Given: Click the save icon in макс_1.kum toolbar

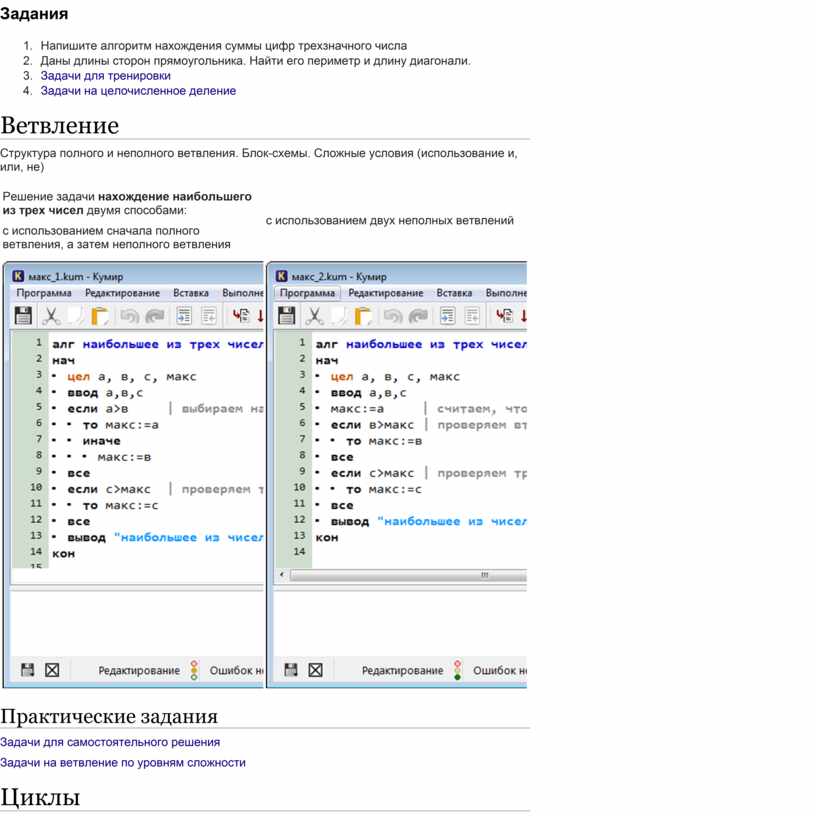Looking at the screenshot, I should coord(23,316).
